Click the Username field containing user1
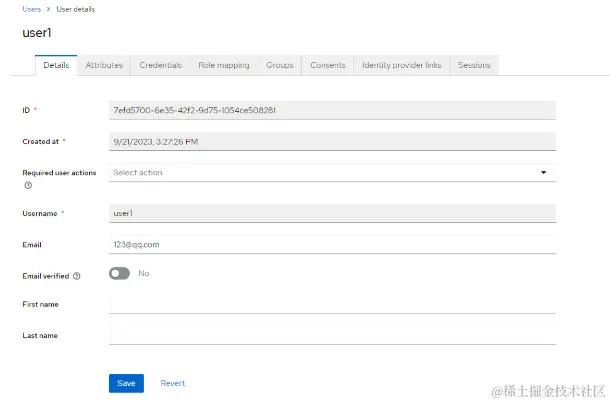The height and width of the screenshot is (403, 610). click(331, 213)
